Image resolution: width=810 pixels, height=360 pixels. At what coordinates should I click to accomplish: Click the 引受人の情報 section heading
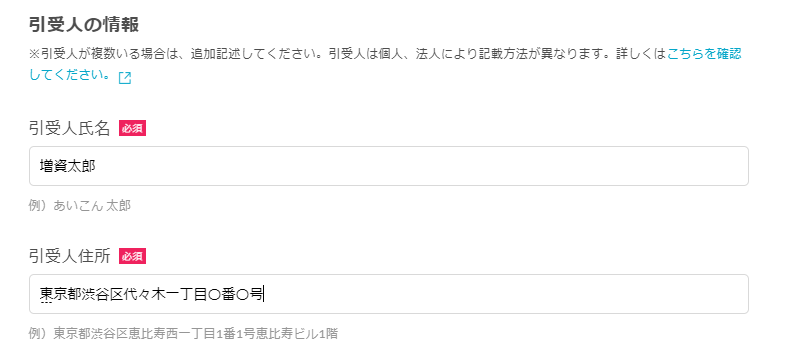coord(84,24)
